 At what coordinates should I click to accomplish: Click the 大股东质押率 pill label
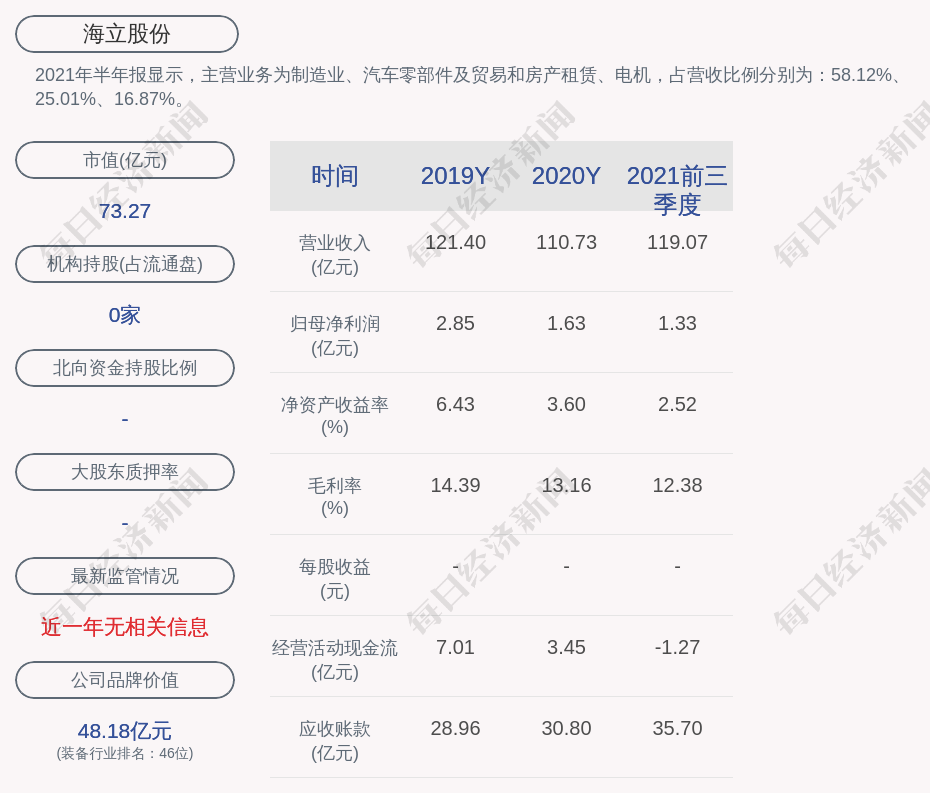click(125, 472)
